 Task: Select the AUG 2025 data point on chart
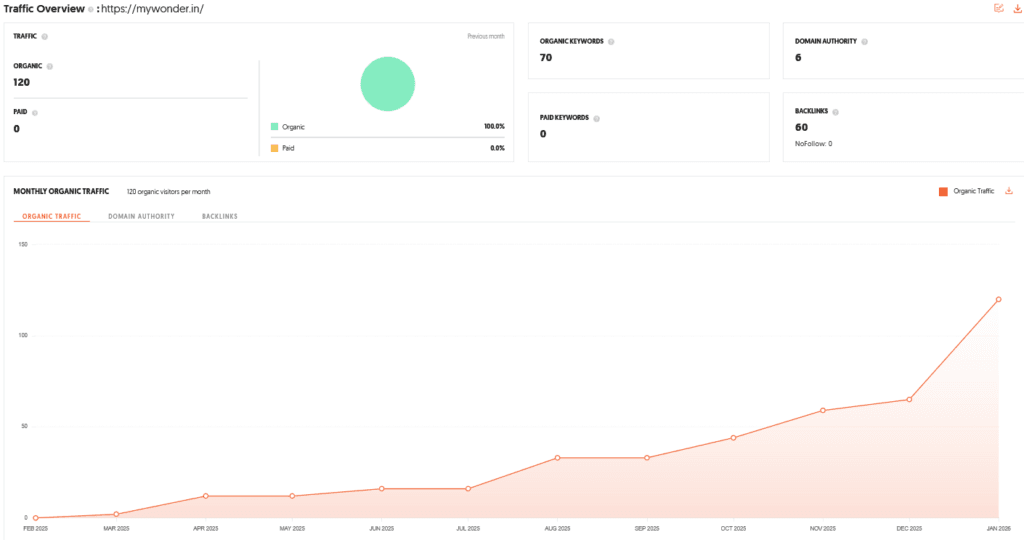click(x=557, y=458)
